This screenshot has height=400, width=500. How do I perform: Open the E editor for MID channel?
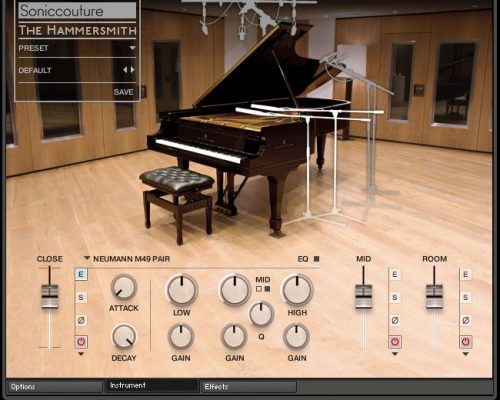395,274
